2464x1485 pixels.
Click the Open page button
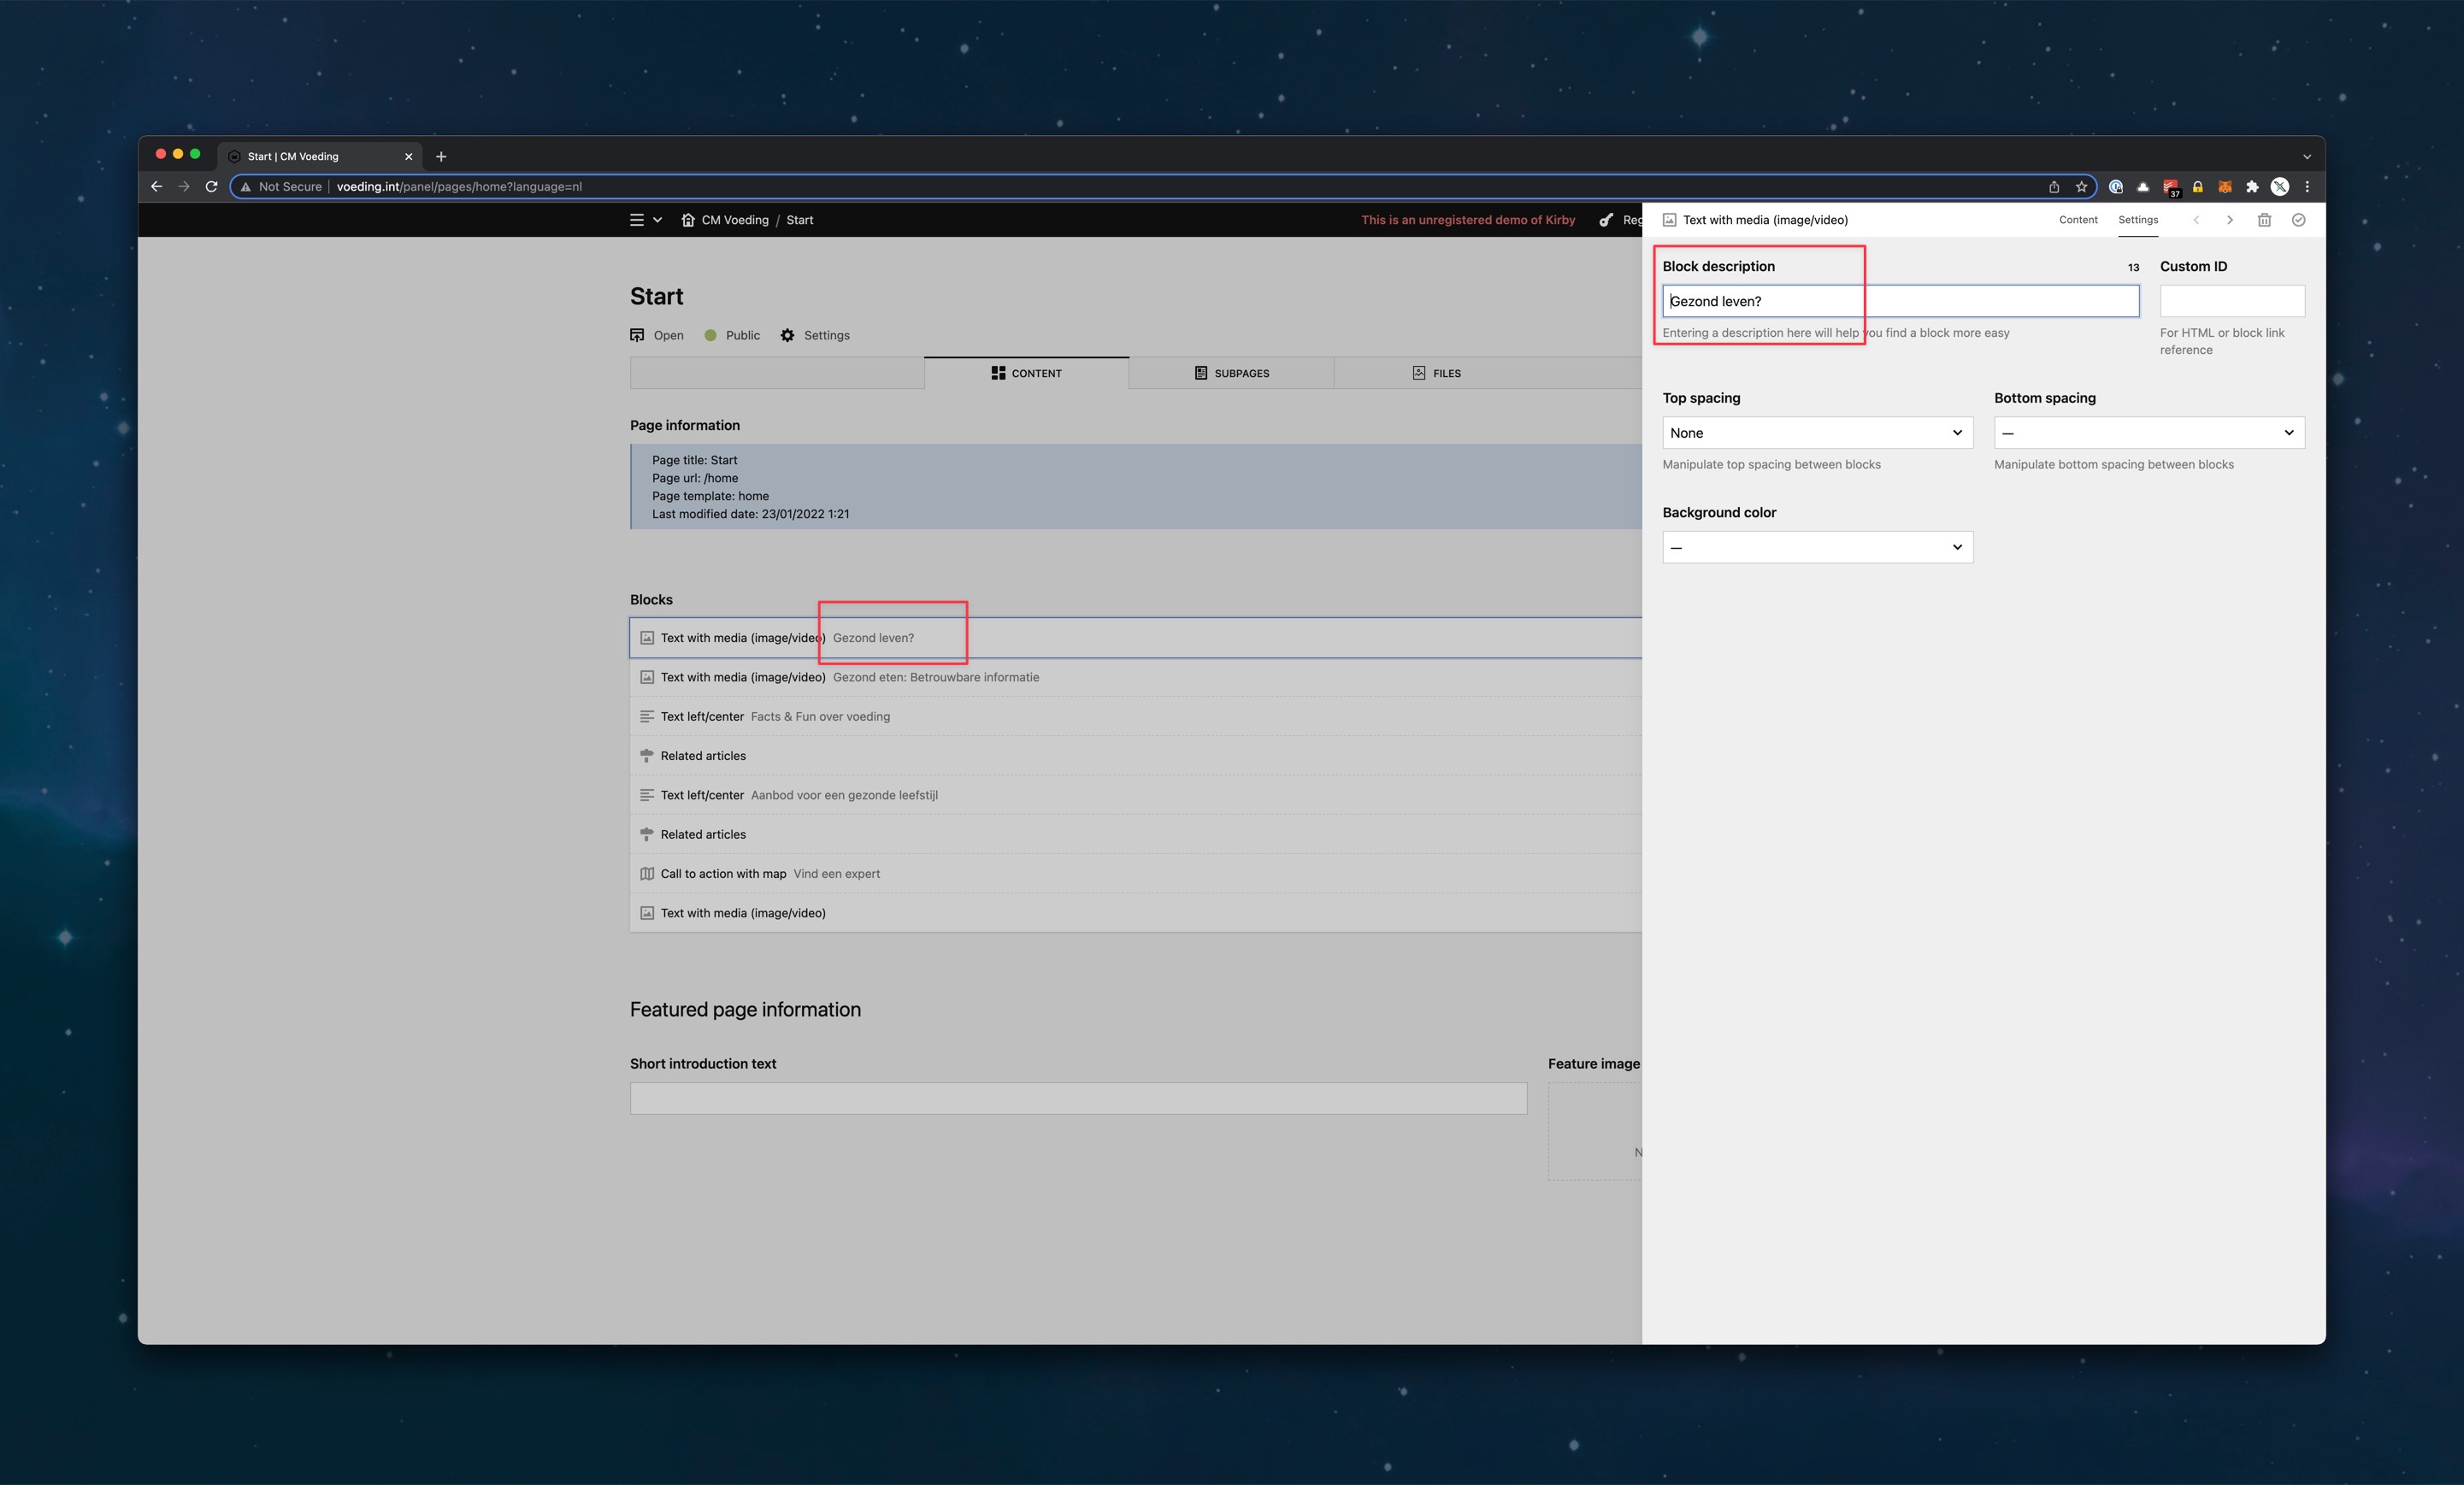pos(657,335)
